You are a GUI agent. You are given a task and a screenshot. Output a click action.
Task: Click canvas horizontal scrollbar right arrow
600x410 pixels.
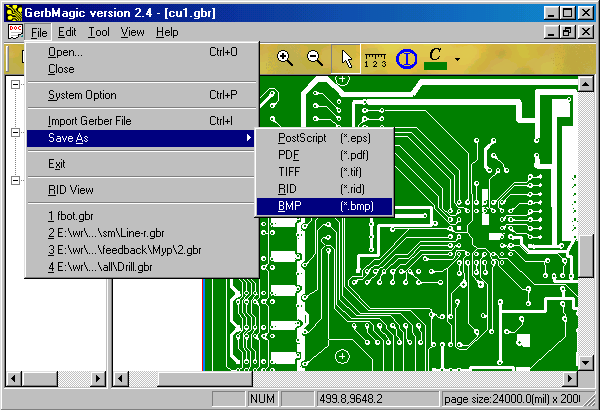[x=570, y=379]
